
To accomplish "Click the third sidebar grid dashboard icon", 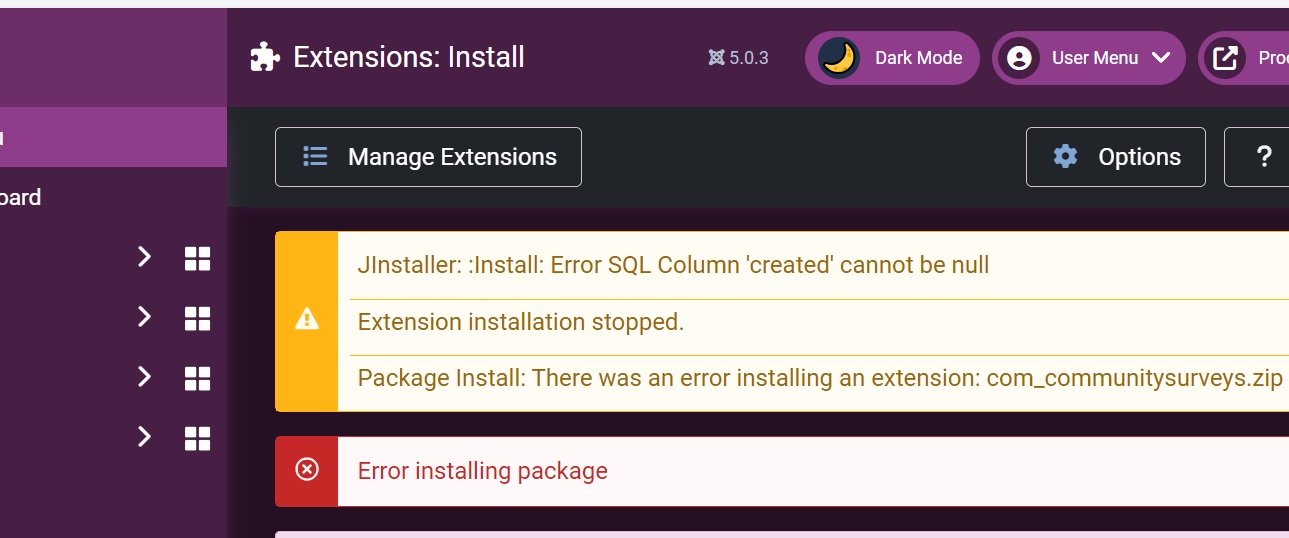I will (x=197, y=378).
